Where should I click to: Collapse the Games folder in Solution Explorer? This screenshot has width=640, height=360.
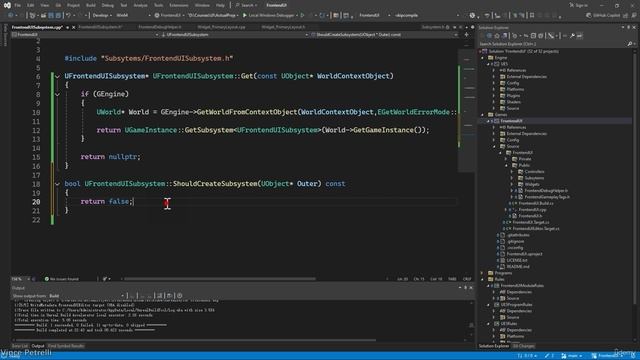point(482,115)
